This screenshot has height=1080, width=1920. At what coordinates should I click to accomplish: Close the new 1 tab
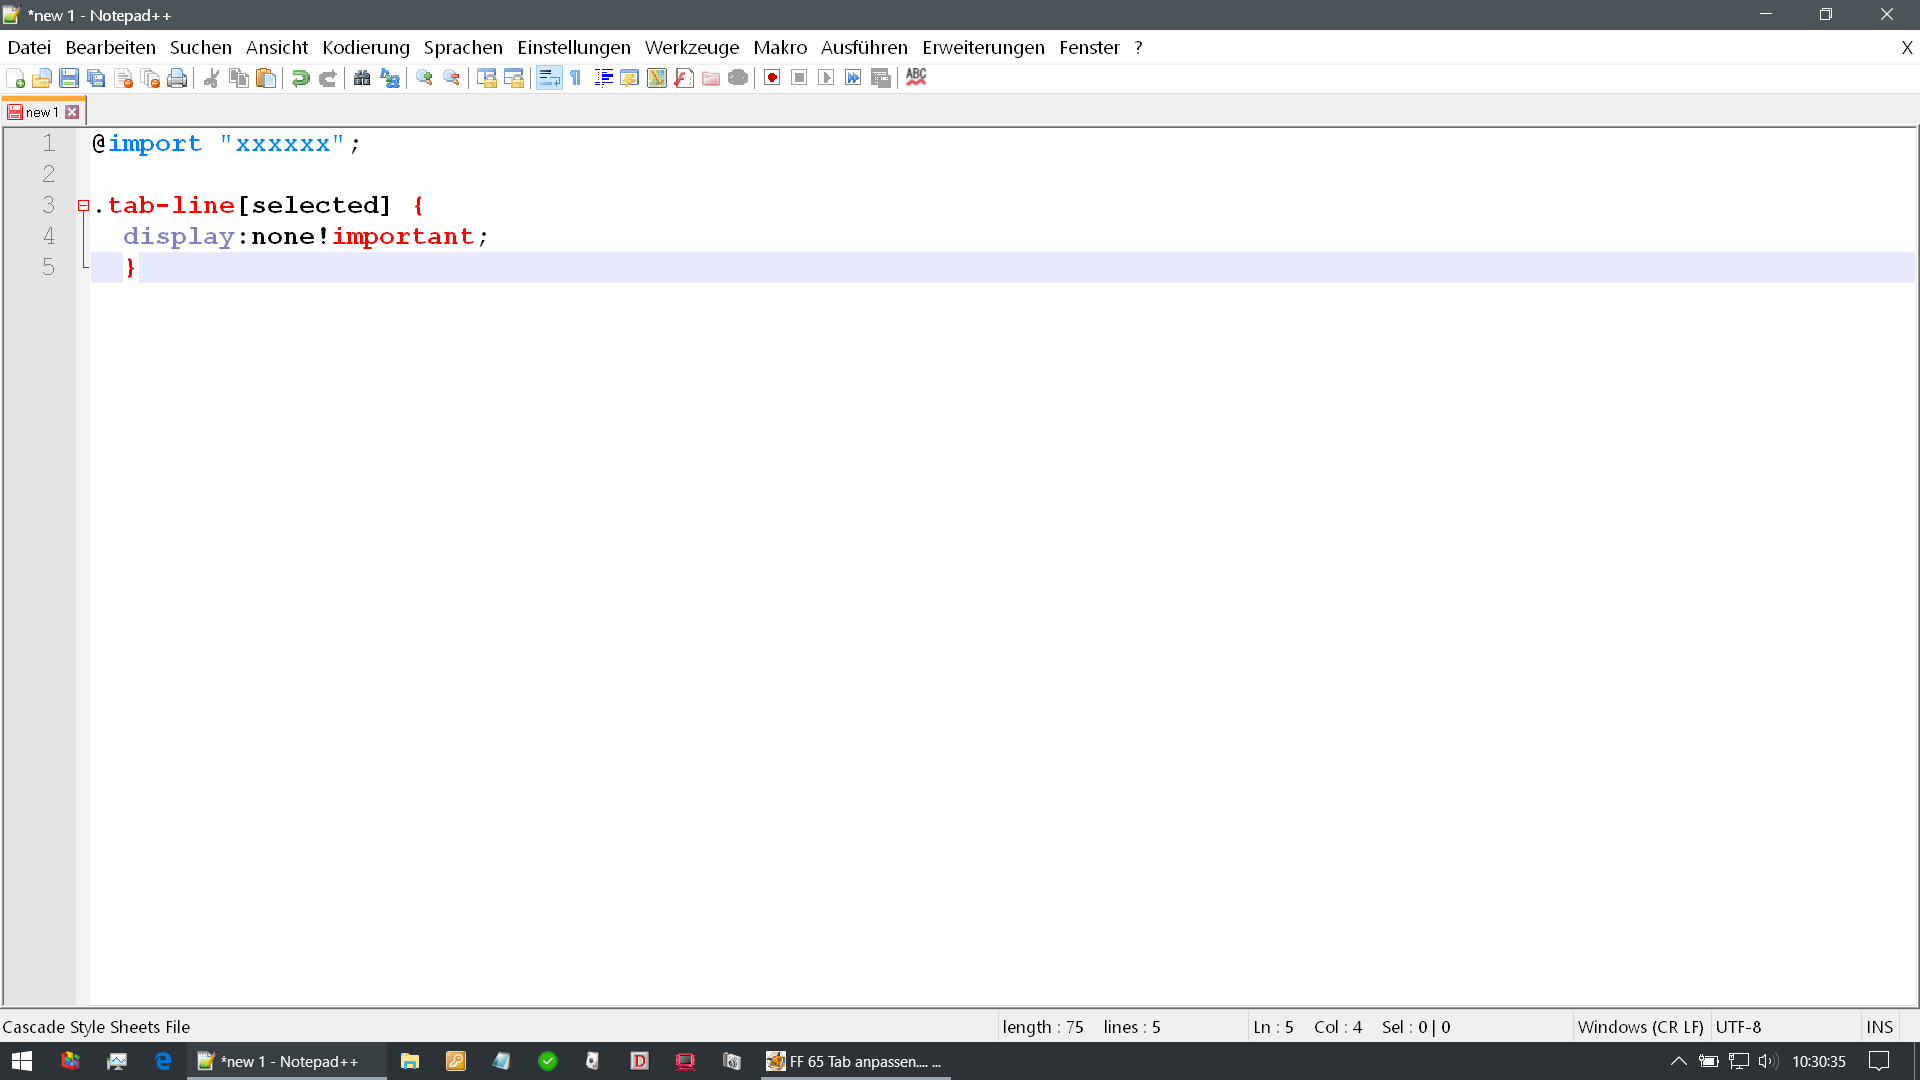click(72, 112)
